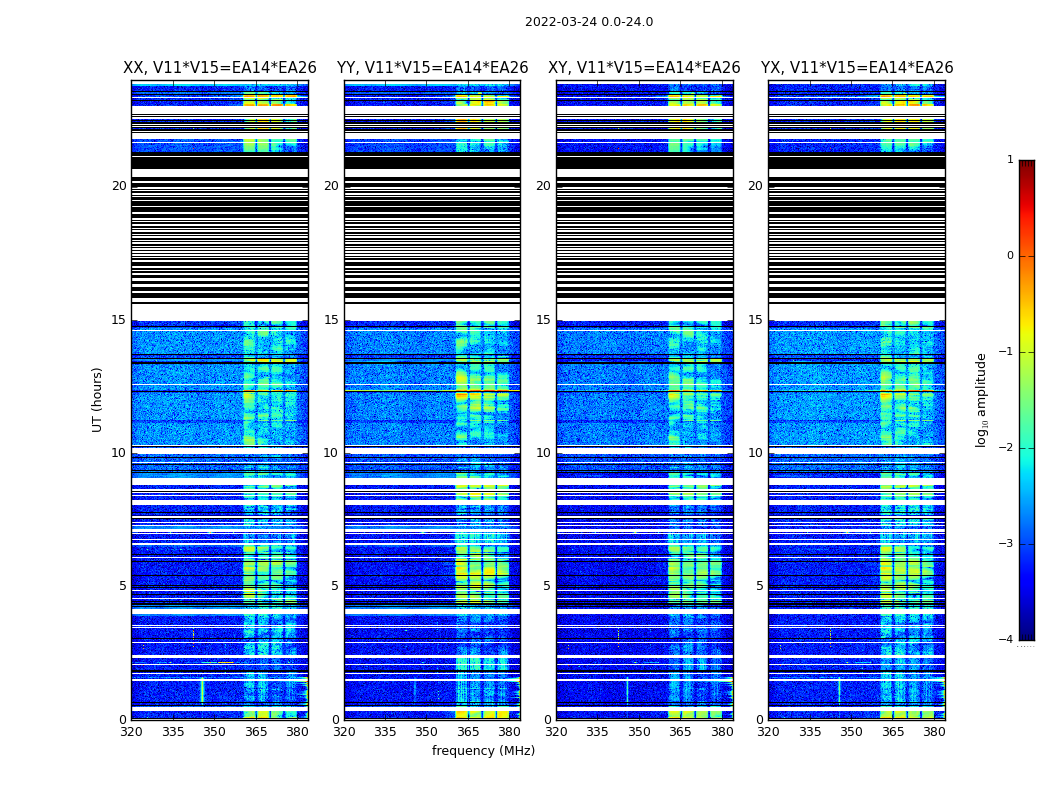This screenshot has height=800, width=1050.
Task: Click the YY, V11*V15=EA14*EA26 panel title
Action: point(433,68)
